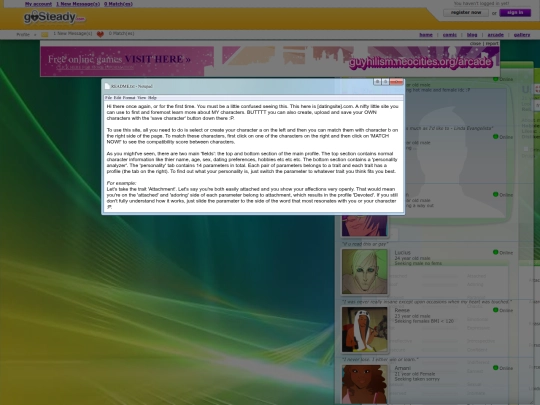Open the Help menu in Notepad

(x=152, y=98)
